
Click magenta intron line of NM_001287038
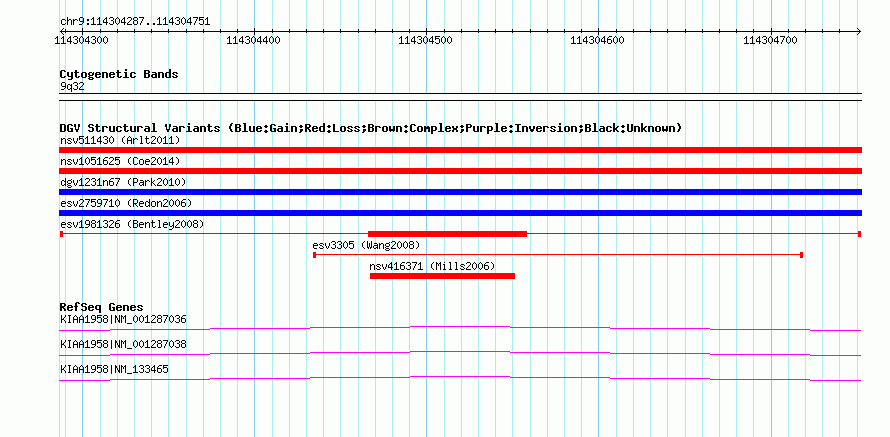[x=460, y=352]
